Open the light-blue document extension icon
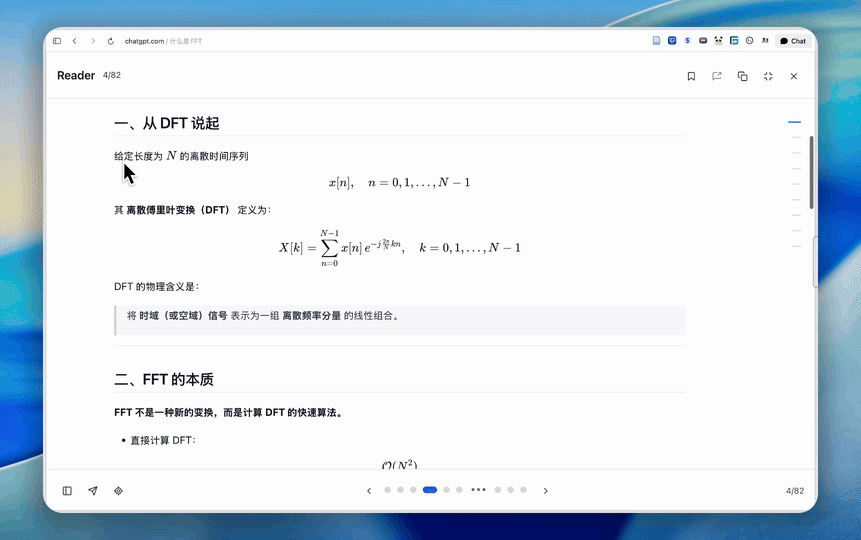861x540 pixels. [656, 41]
